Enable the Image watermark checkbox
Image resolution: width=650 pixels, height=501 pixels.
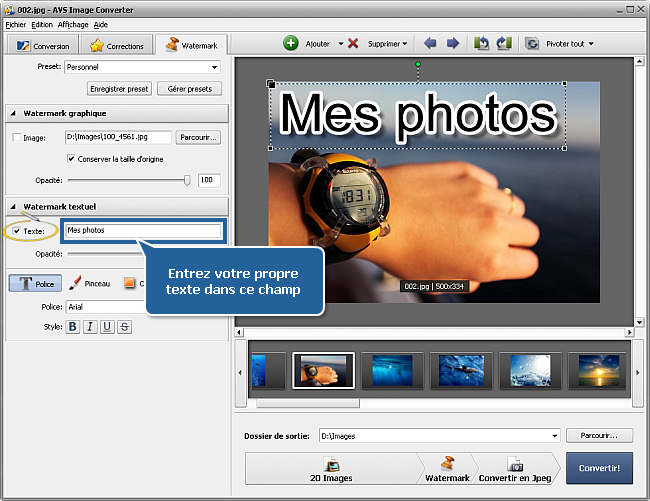15,137
